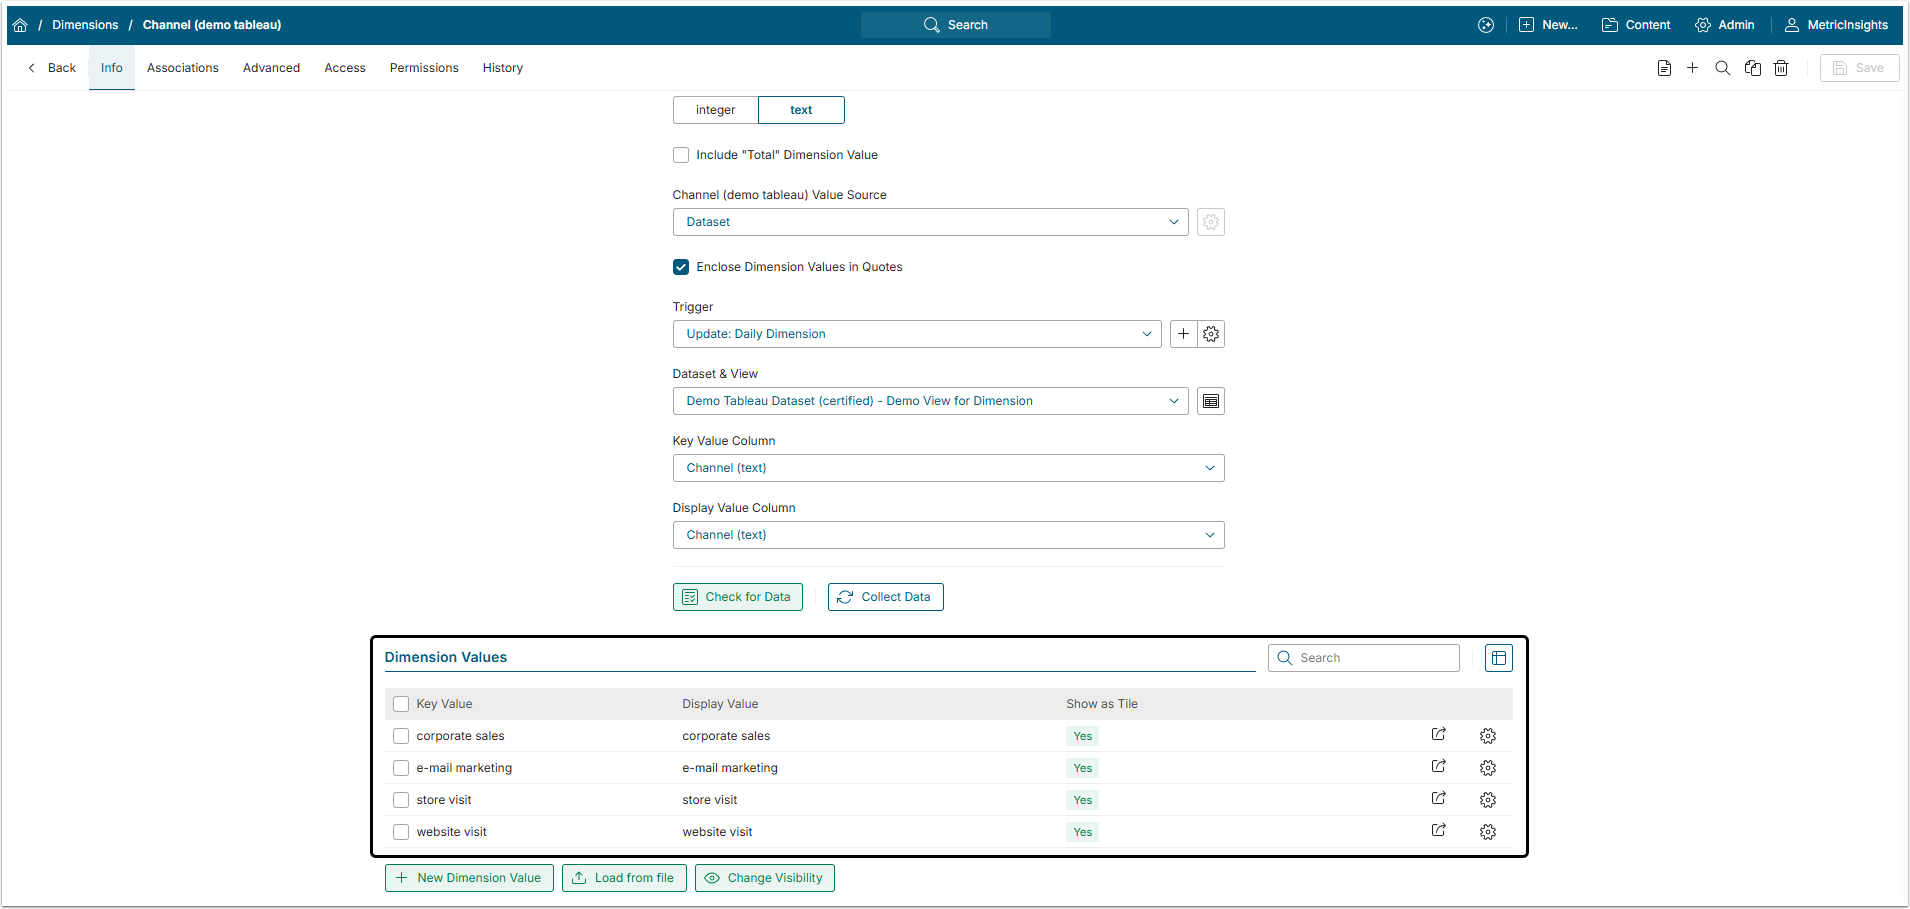Open the gear settings next to Trigger

[1211, 334]
